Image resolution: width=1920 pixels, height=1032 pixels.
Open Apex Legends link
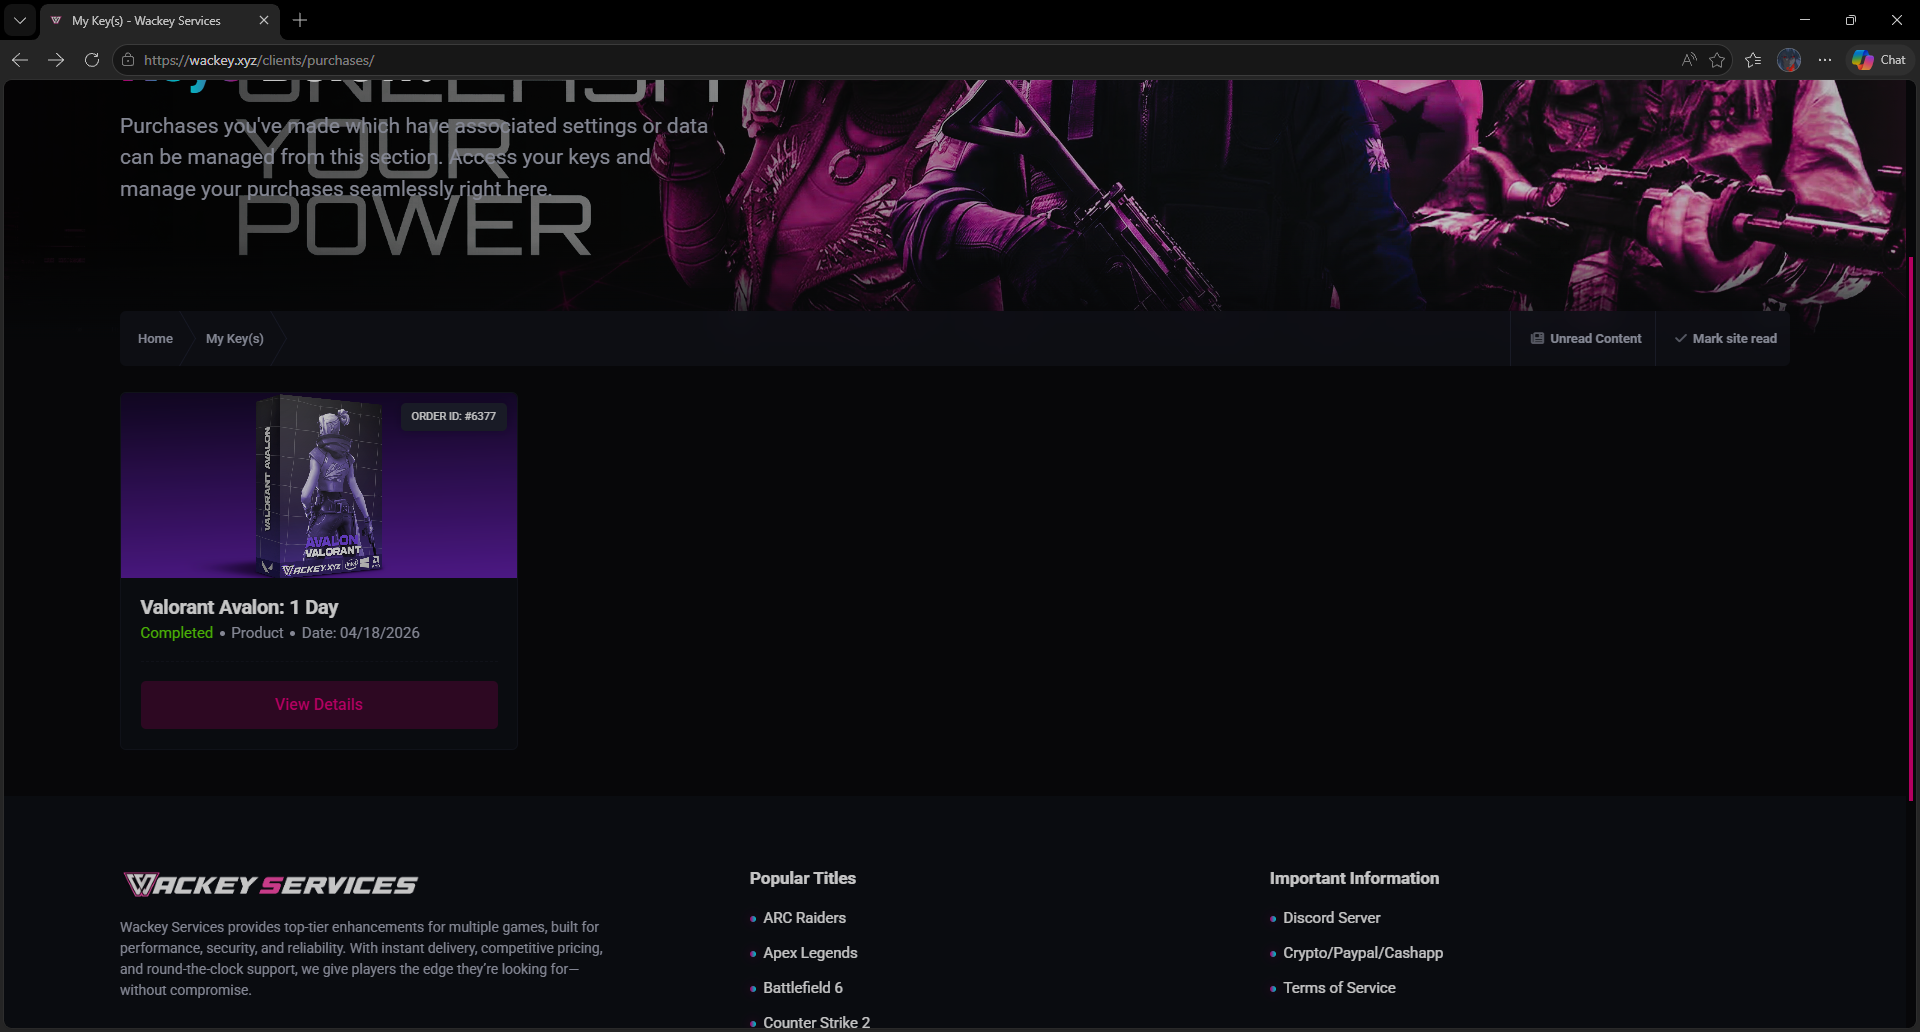pos(810,953)
